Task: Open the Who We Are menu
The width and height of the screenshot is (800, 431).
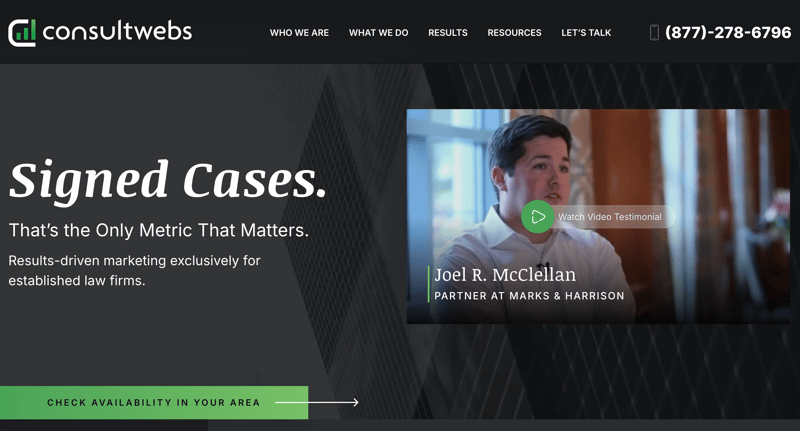Action: point(299,33)
